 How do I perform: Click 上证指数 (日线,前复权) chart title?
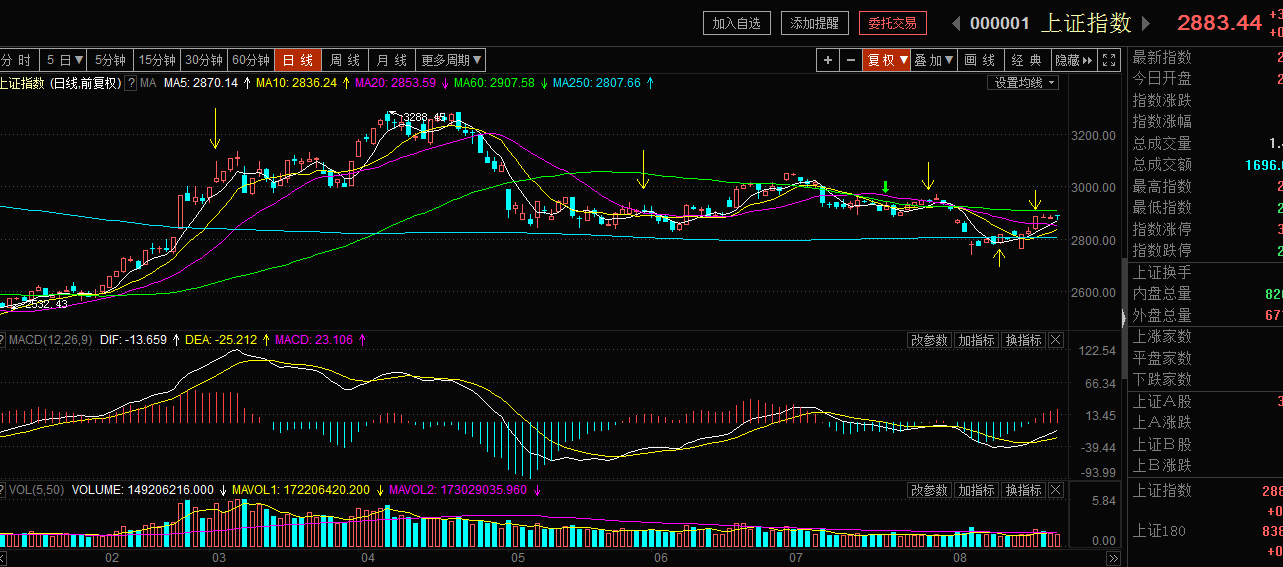(x=60, y=83)
